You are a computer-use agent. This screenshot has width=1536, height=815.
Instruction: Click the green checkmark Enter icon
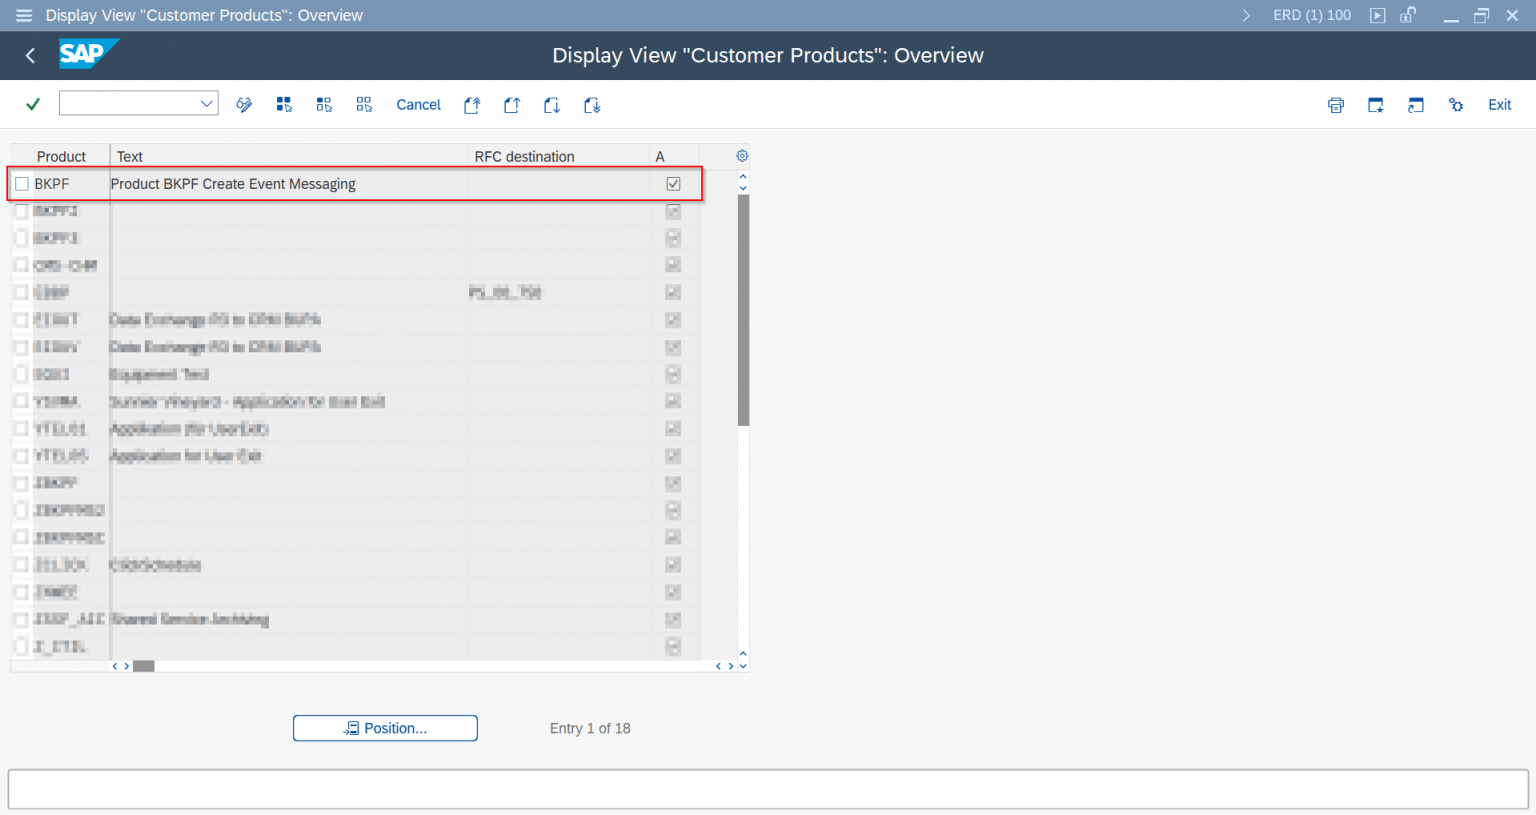click(x=33, y=104)
